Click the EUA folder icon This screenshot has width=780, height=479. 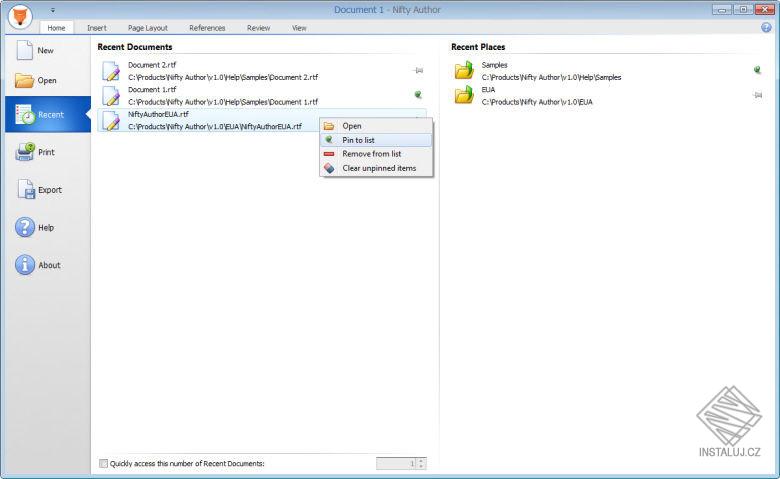(x=464, y=95)
